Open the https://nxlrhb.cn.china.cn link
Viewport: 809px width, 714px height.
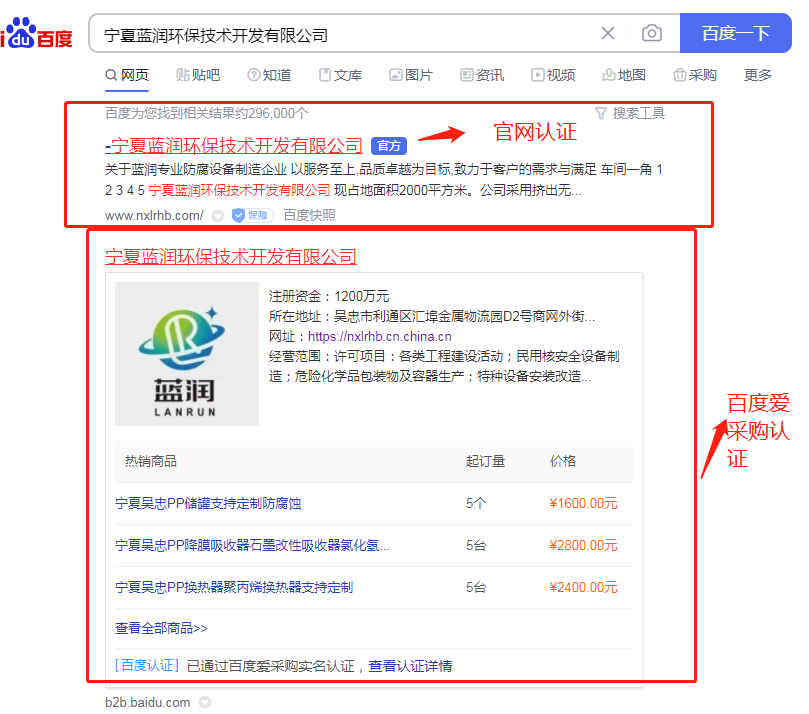click(380, 337)
